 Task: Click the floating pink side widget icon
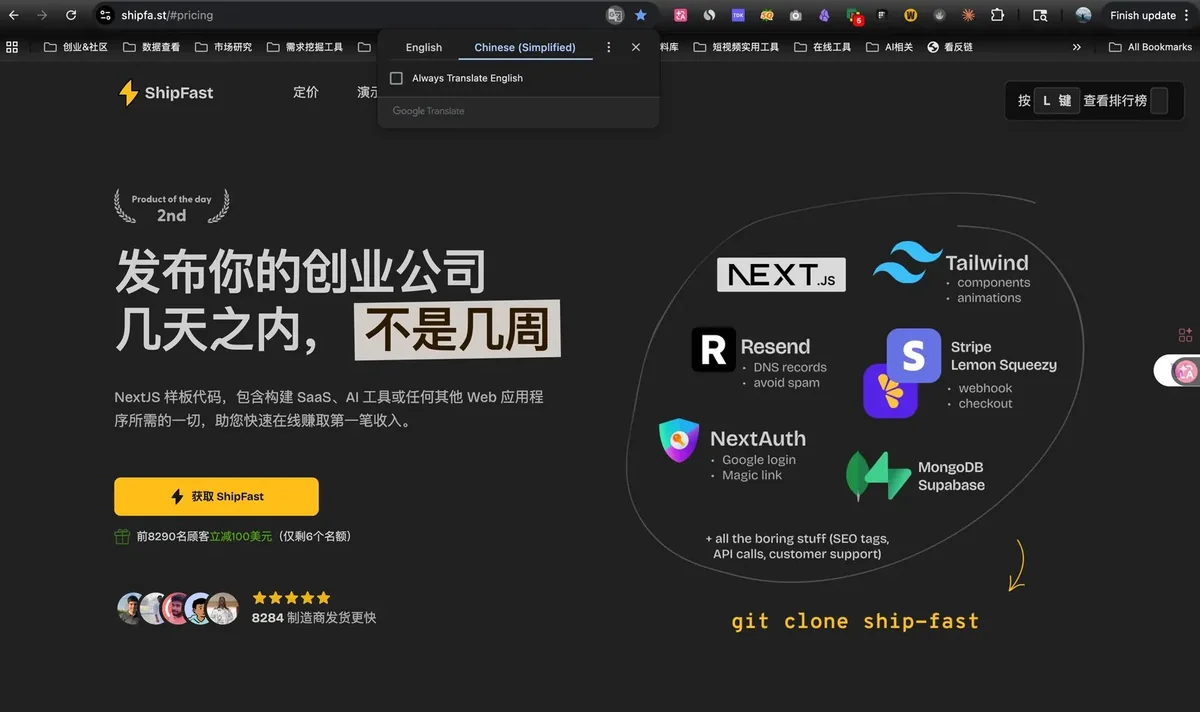pos(1186,371)
